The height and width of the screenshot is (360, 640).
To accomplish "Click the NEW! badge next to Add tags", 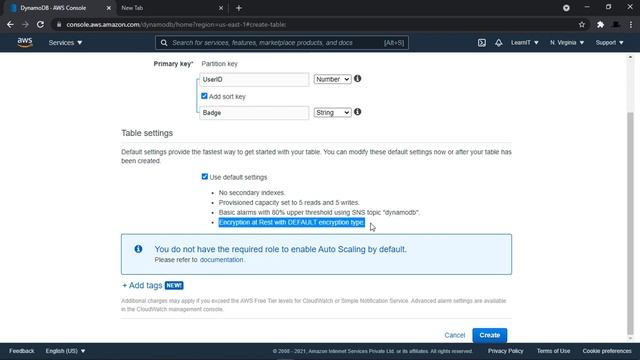I will 174,285.
